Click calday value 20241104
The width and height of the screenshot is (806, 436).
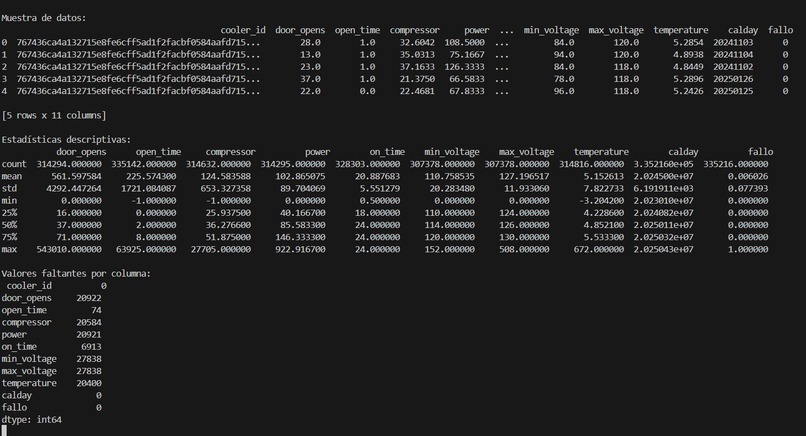click(732, 54)
